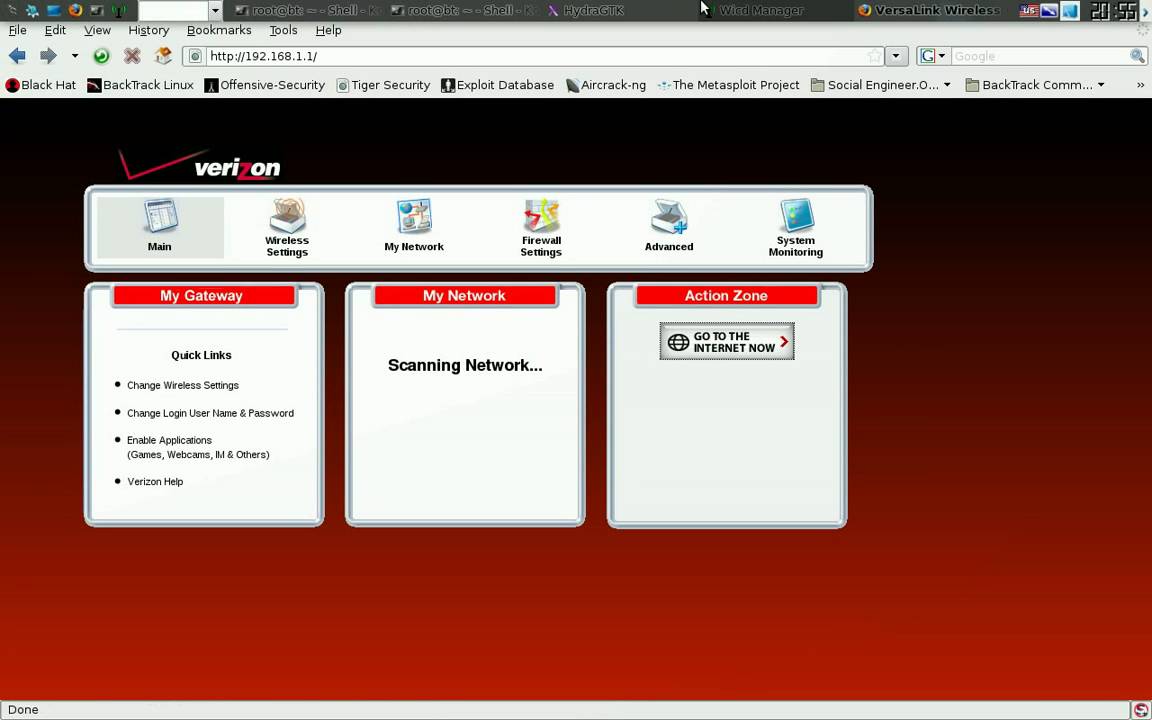Click Change Login User Name & Password
Viewport: 1152px width, 720px height.
(x=210, y=413)
